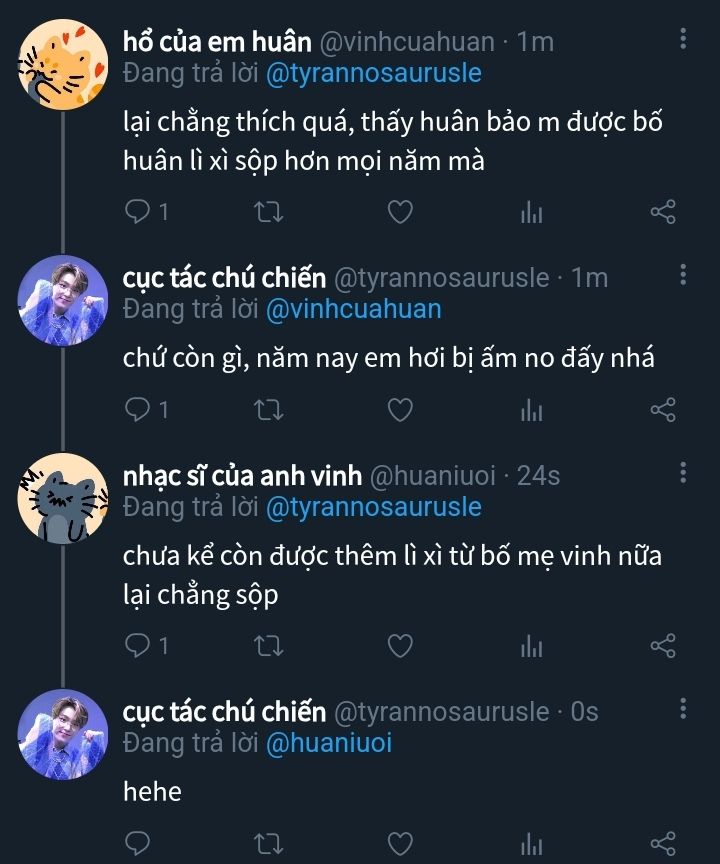Like the "hehe" tweet

click(x=400, y=843)
